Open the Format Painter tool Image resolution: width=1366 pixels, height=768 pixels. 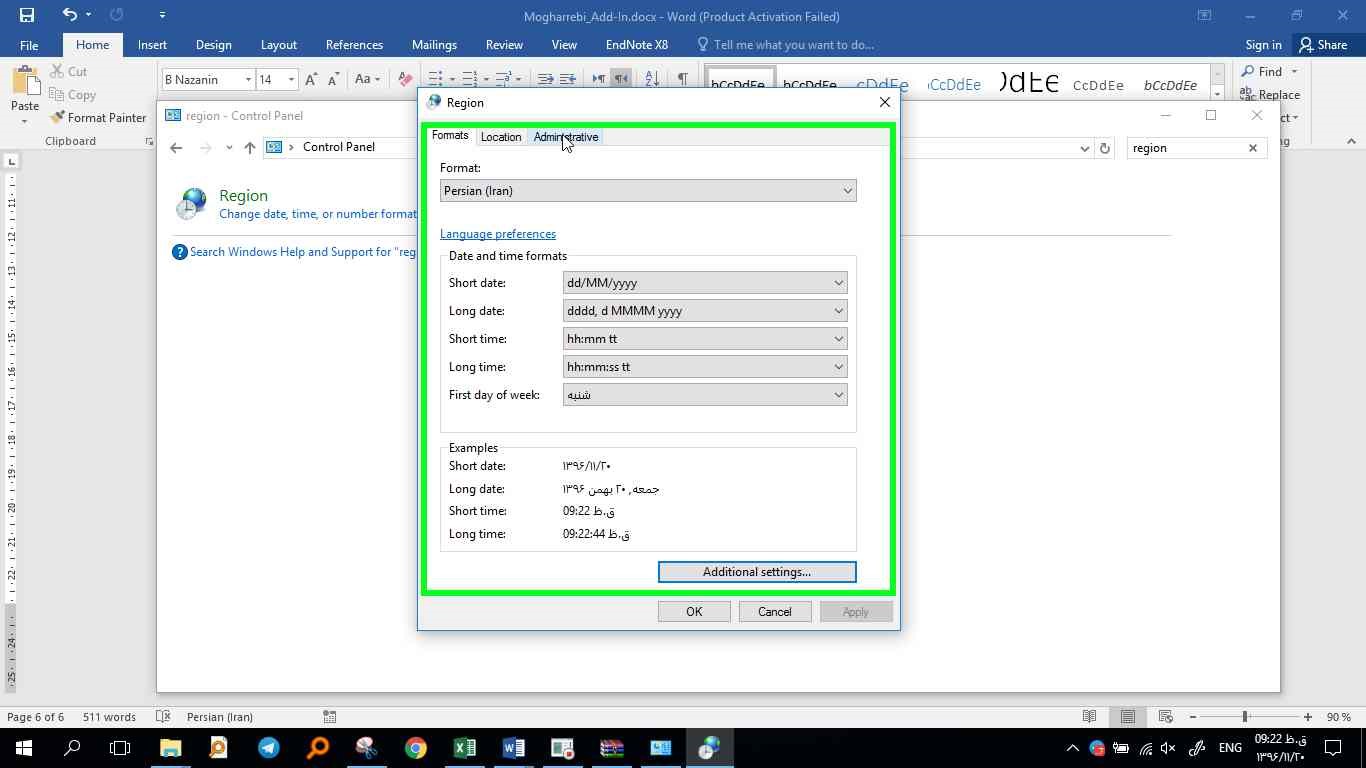(98, 117)
